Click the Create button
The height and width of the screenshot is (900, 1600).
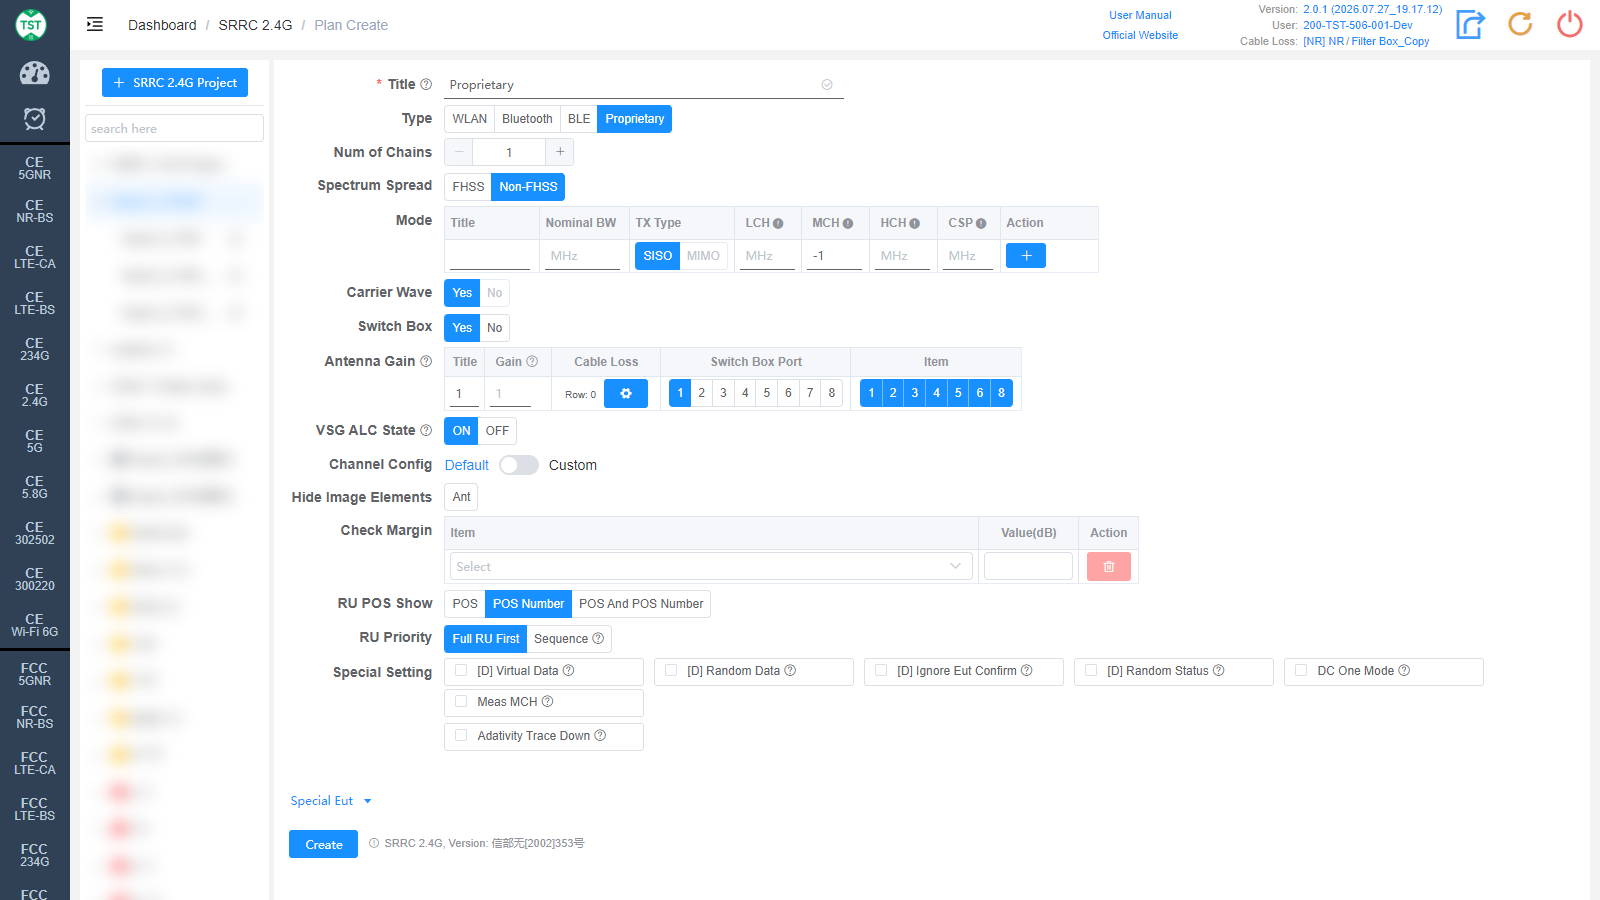pyautogui.click(x=324, y=844)
